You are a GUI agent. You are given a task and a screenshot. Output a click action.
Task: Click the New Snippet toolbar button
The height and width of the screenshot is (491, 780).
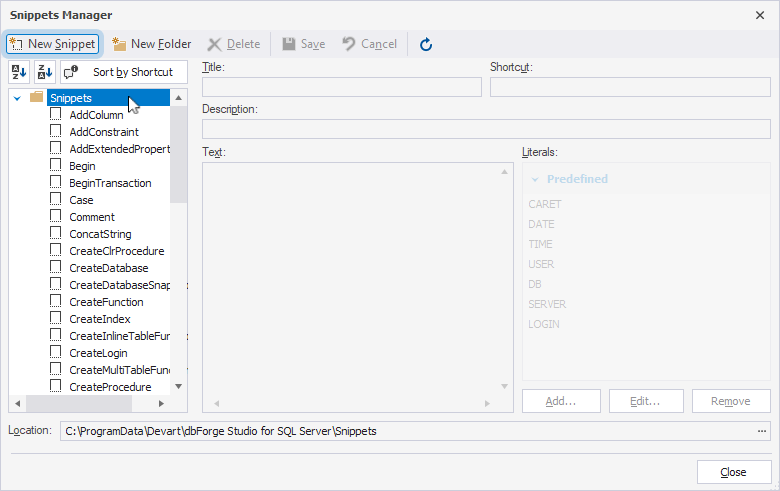point(53,44)
